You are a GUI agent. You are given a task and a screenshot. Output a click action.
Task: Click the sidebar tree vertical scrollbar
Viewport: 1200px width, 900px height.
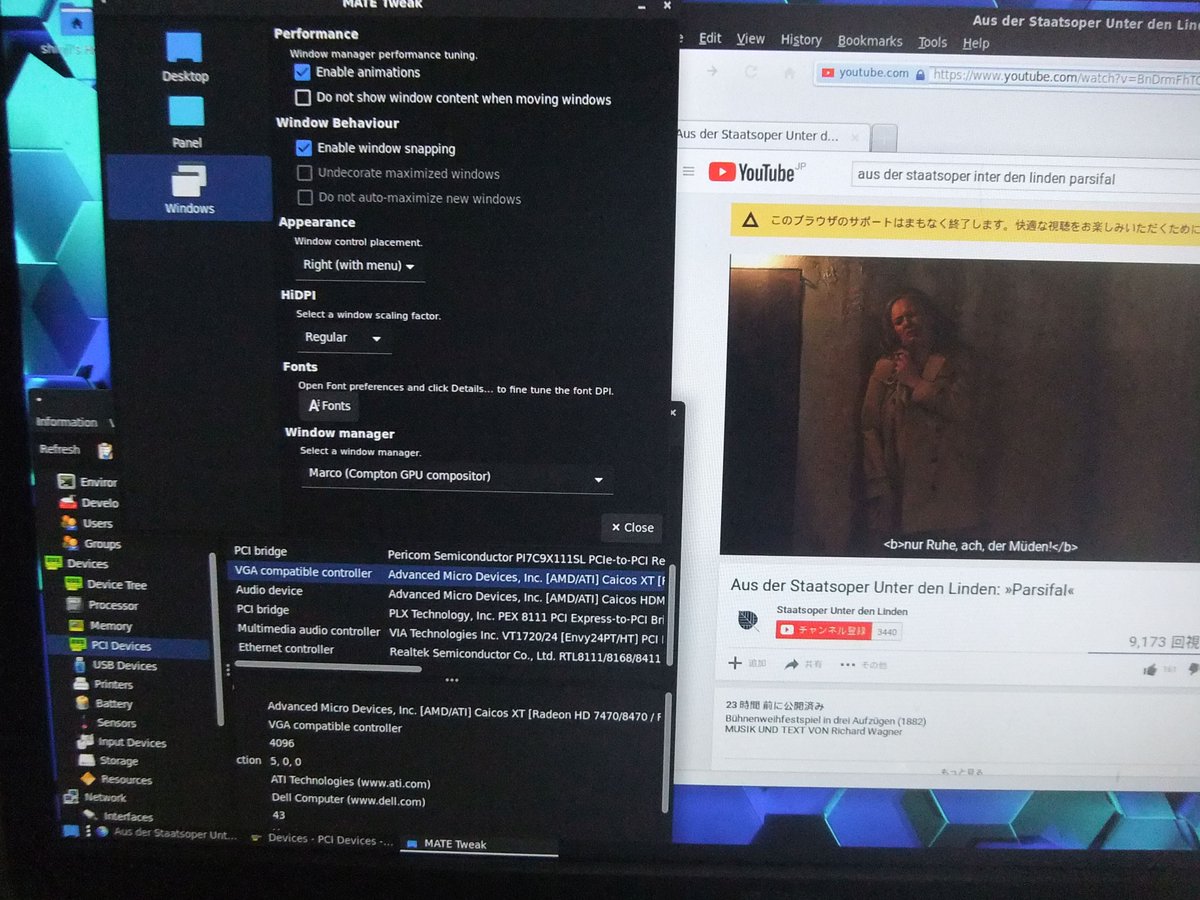(217, 640)
